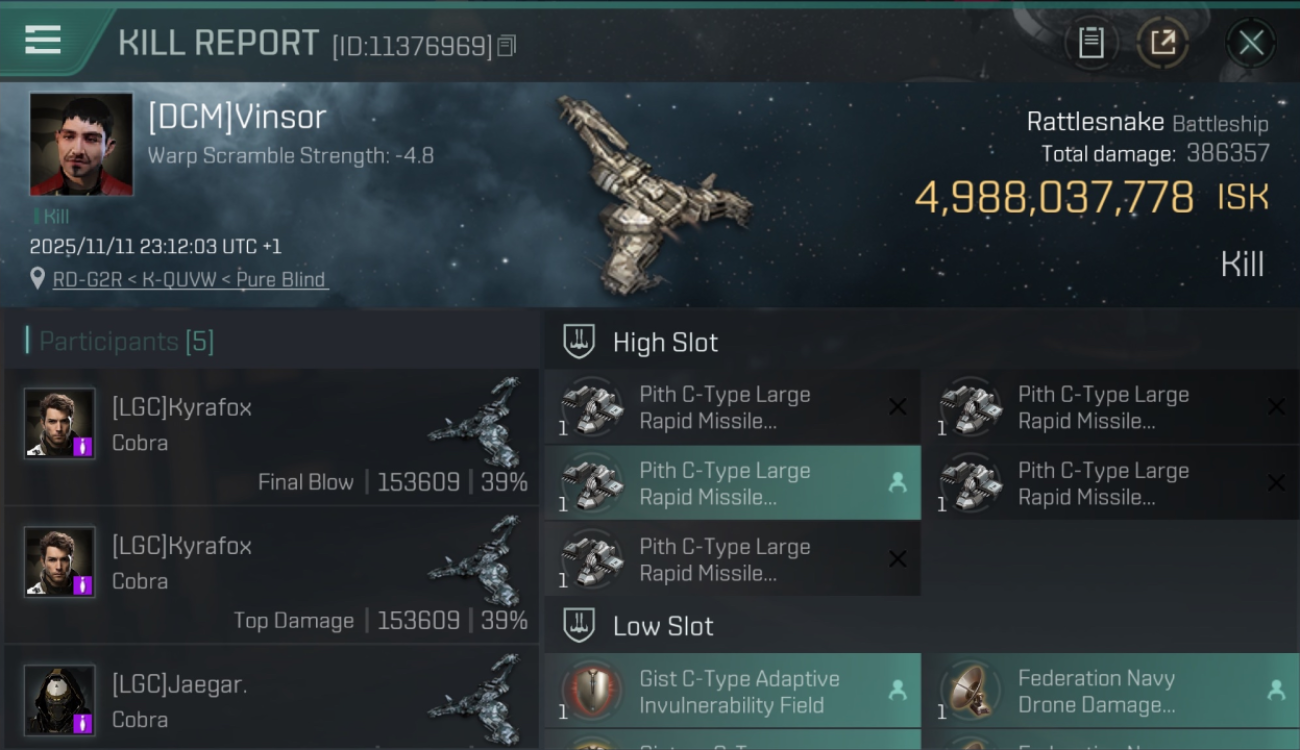Click the Low Slot shield icon
This screenshot has width=1300, height=750.
click(579, 626)
